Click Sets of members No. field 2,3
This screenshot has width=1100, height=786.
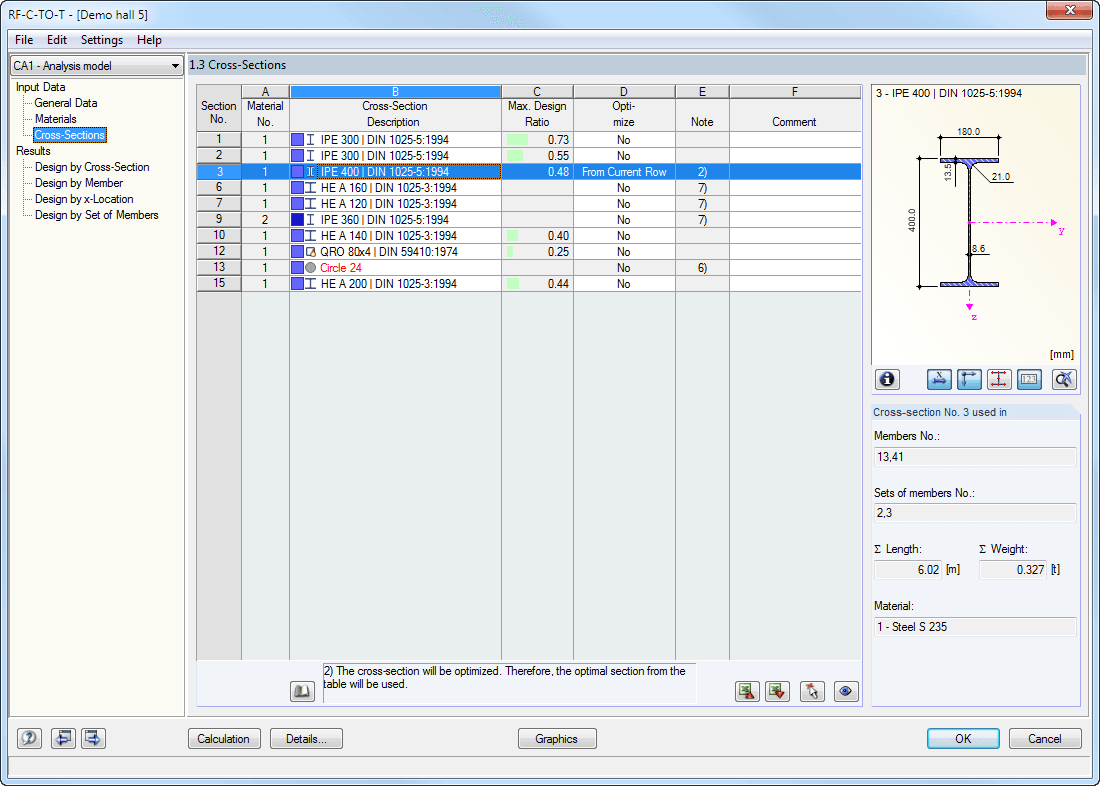click(975, 513)
